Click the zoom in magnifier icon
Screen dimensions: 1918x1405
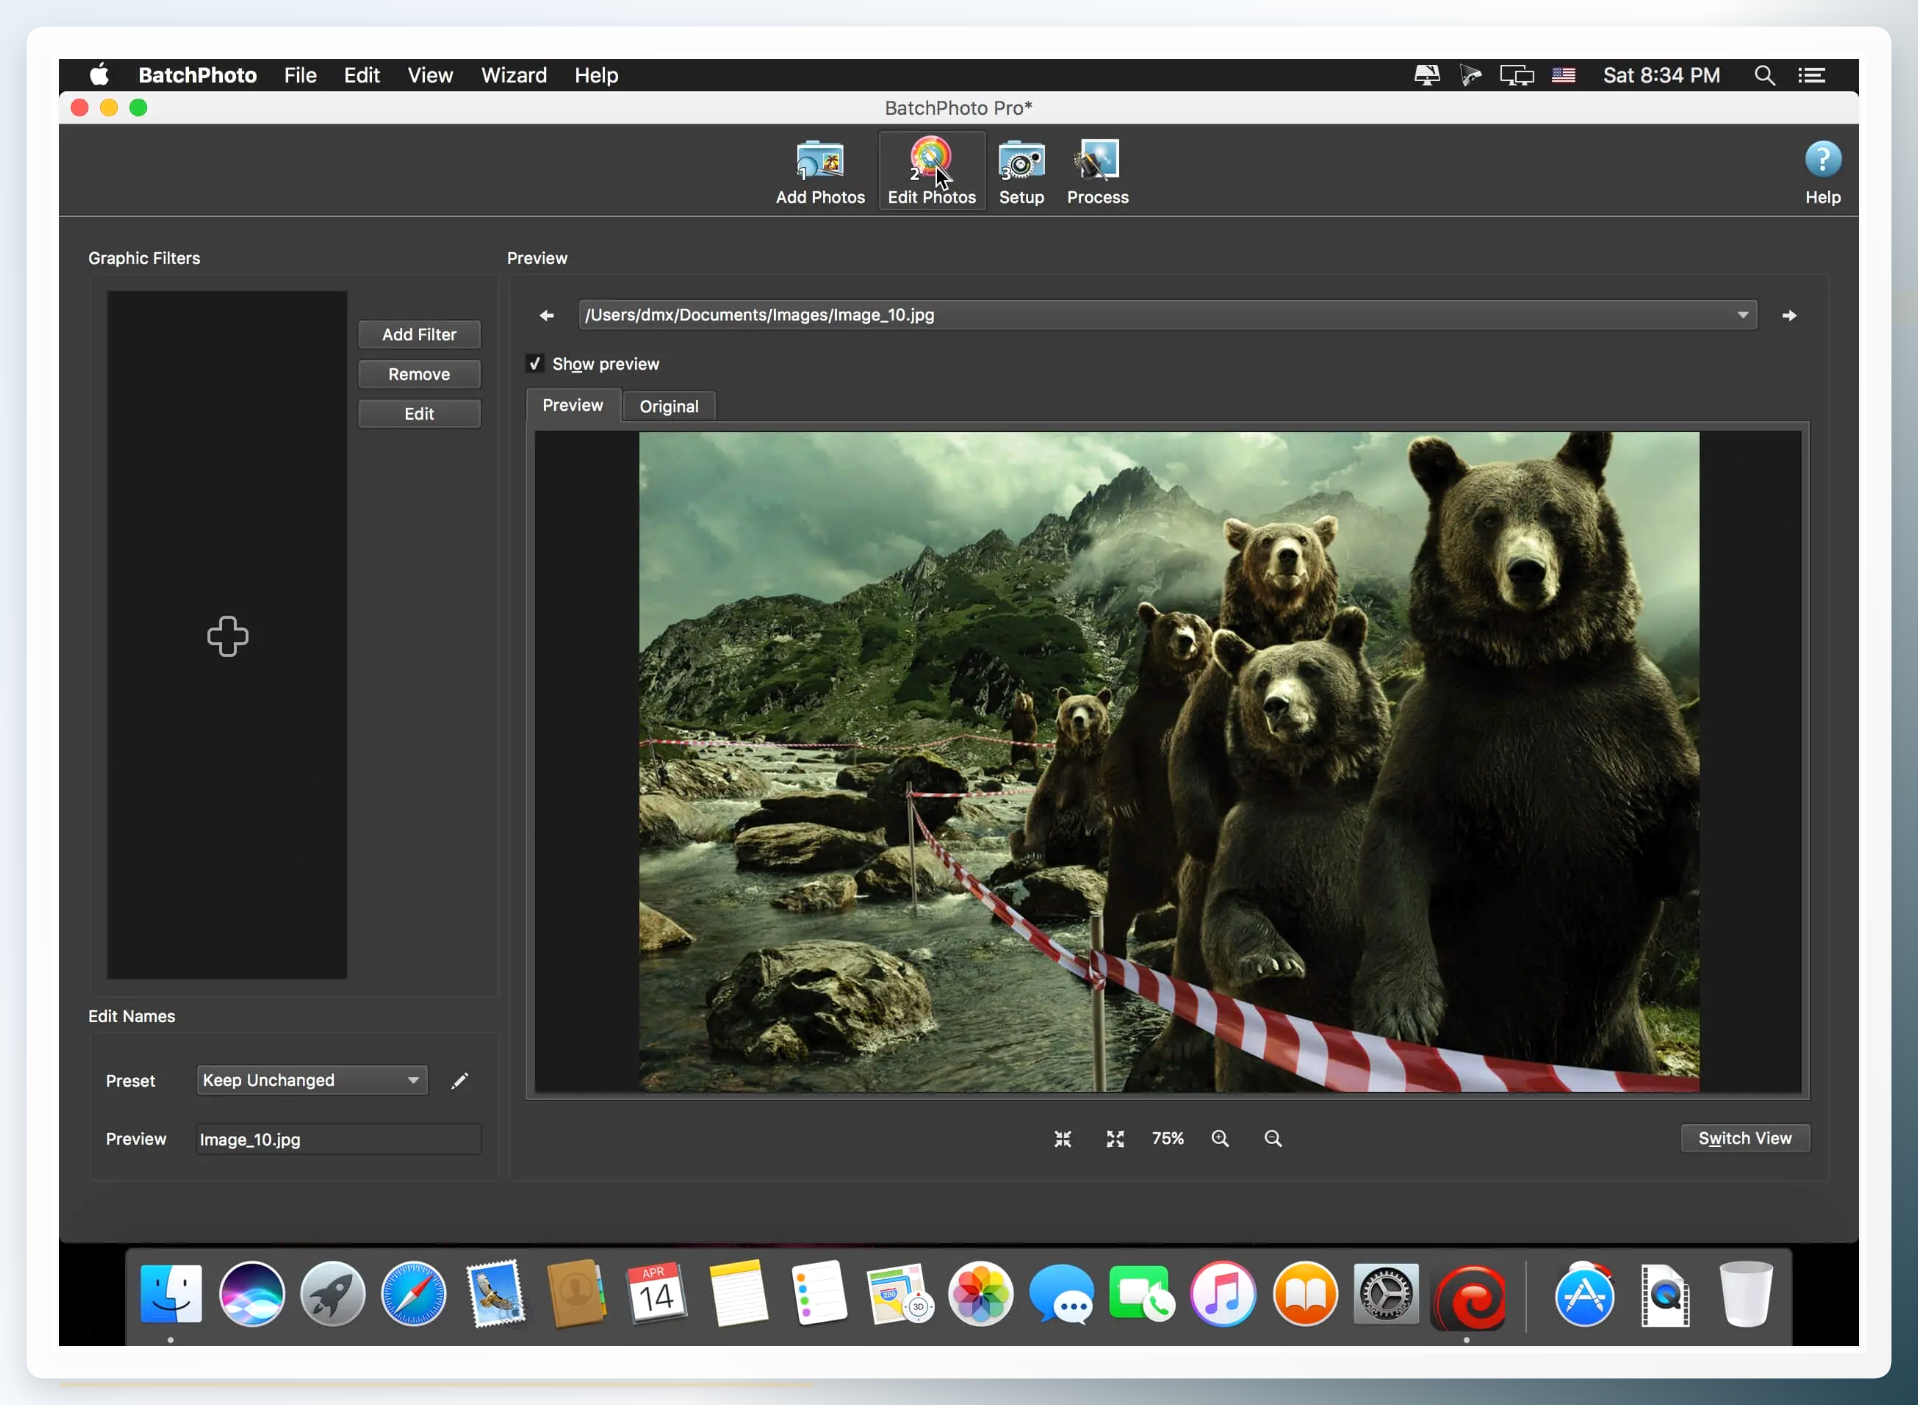point(1220,1138)
